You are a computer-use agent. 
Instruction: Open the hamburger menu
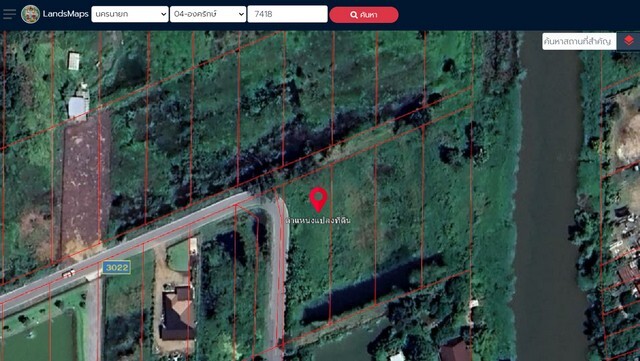(9, 14)
